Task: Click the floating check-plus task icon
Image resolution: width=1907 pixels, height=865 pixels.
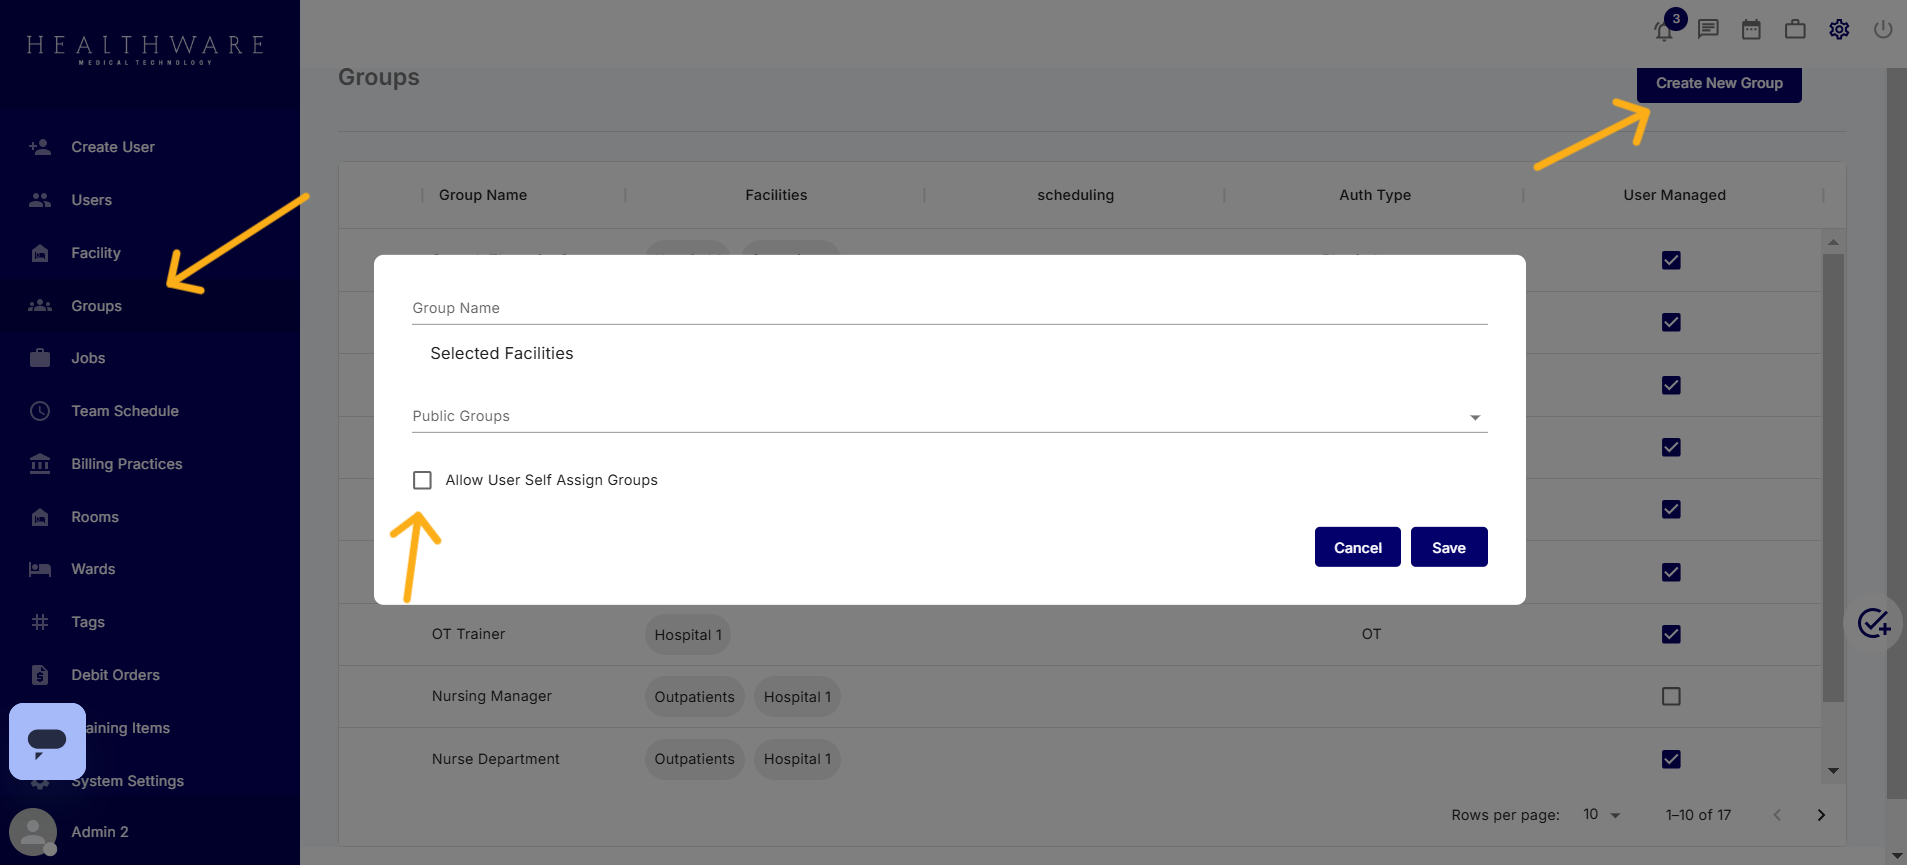Action: coord(1873,623)
